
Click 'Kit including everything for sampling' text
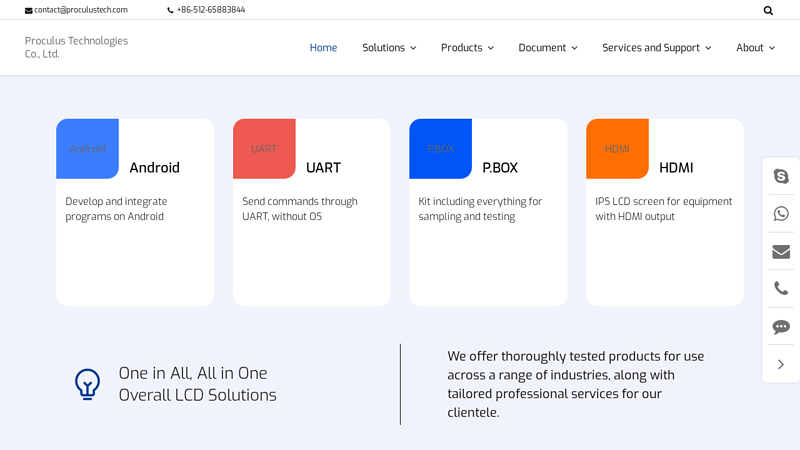click(480, 209)
